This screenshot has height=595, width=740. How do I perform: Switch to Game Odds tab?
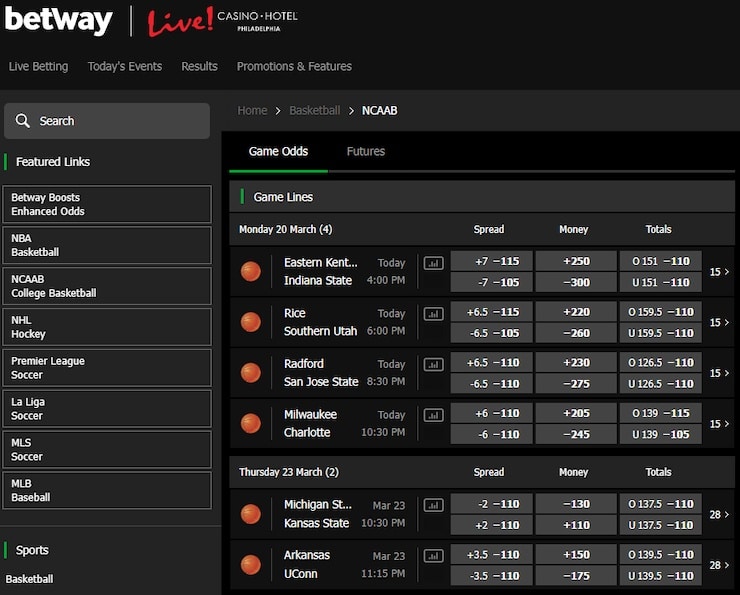(x=278, y=151)
